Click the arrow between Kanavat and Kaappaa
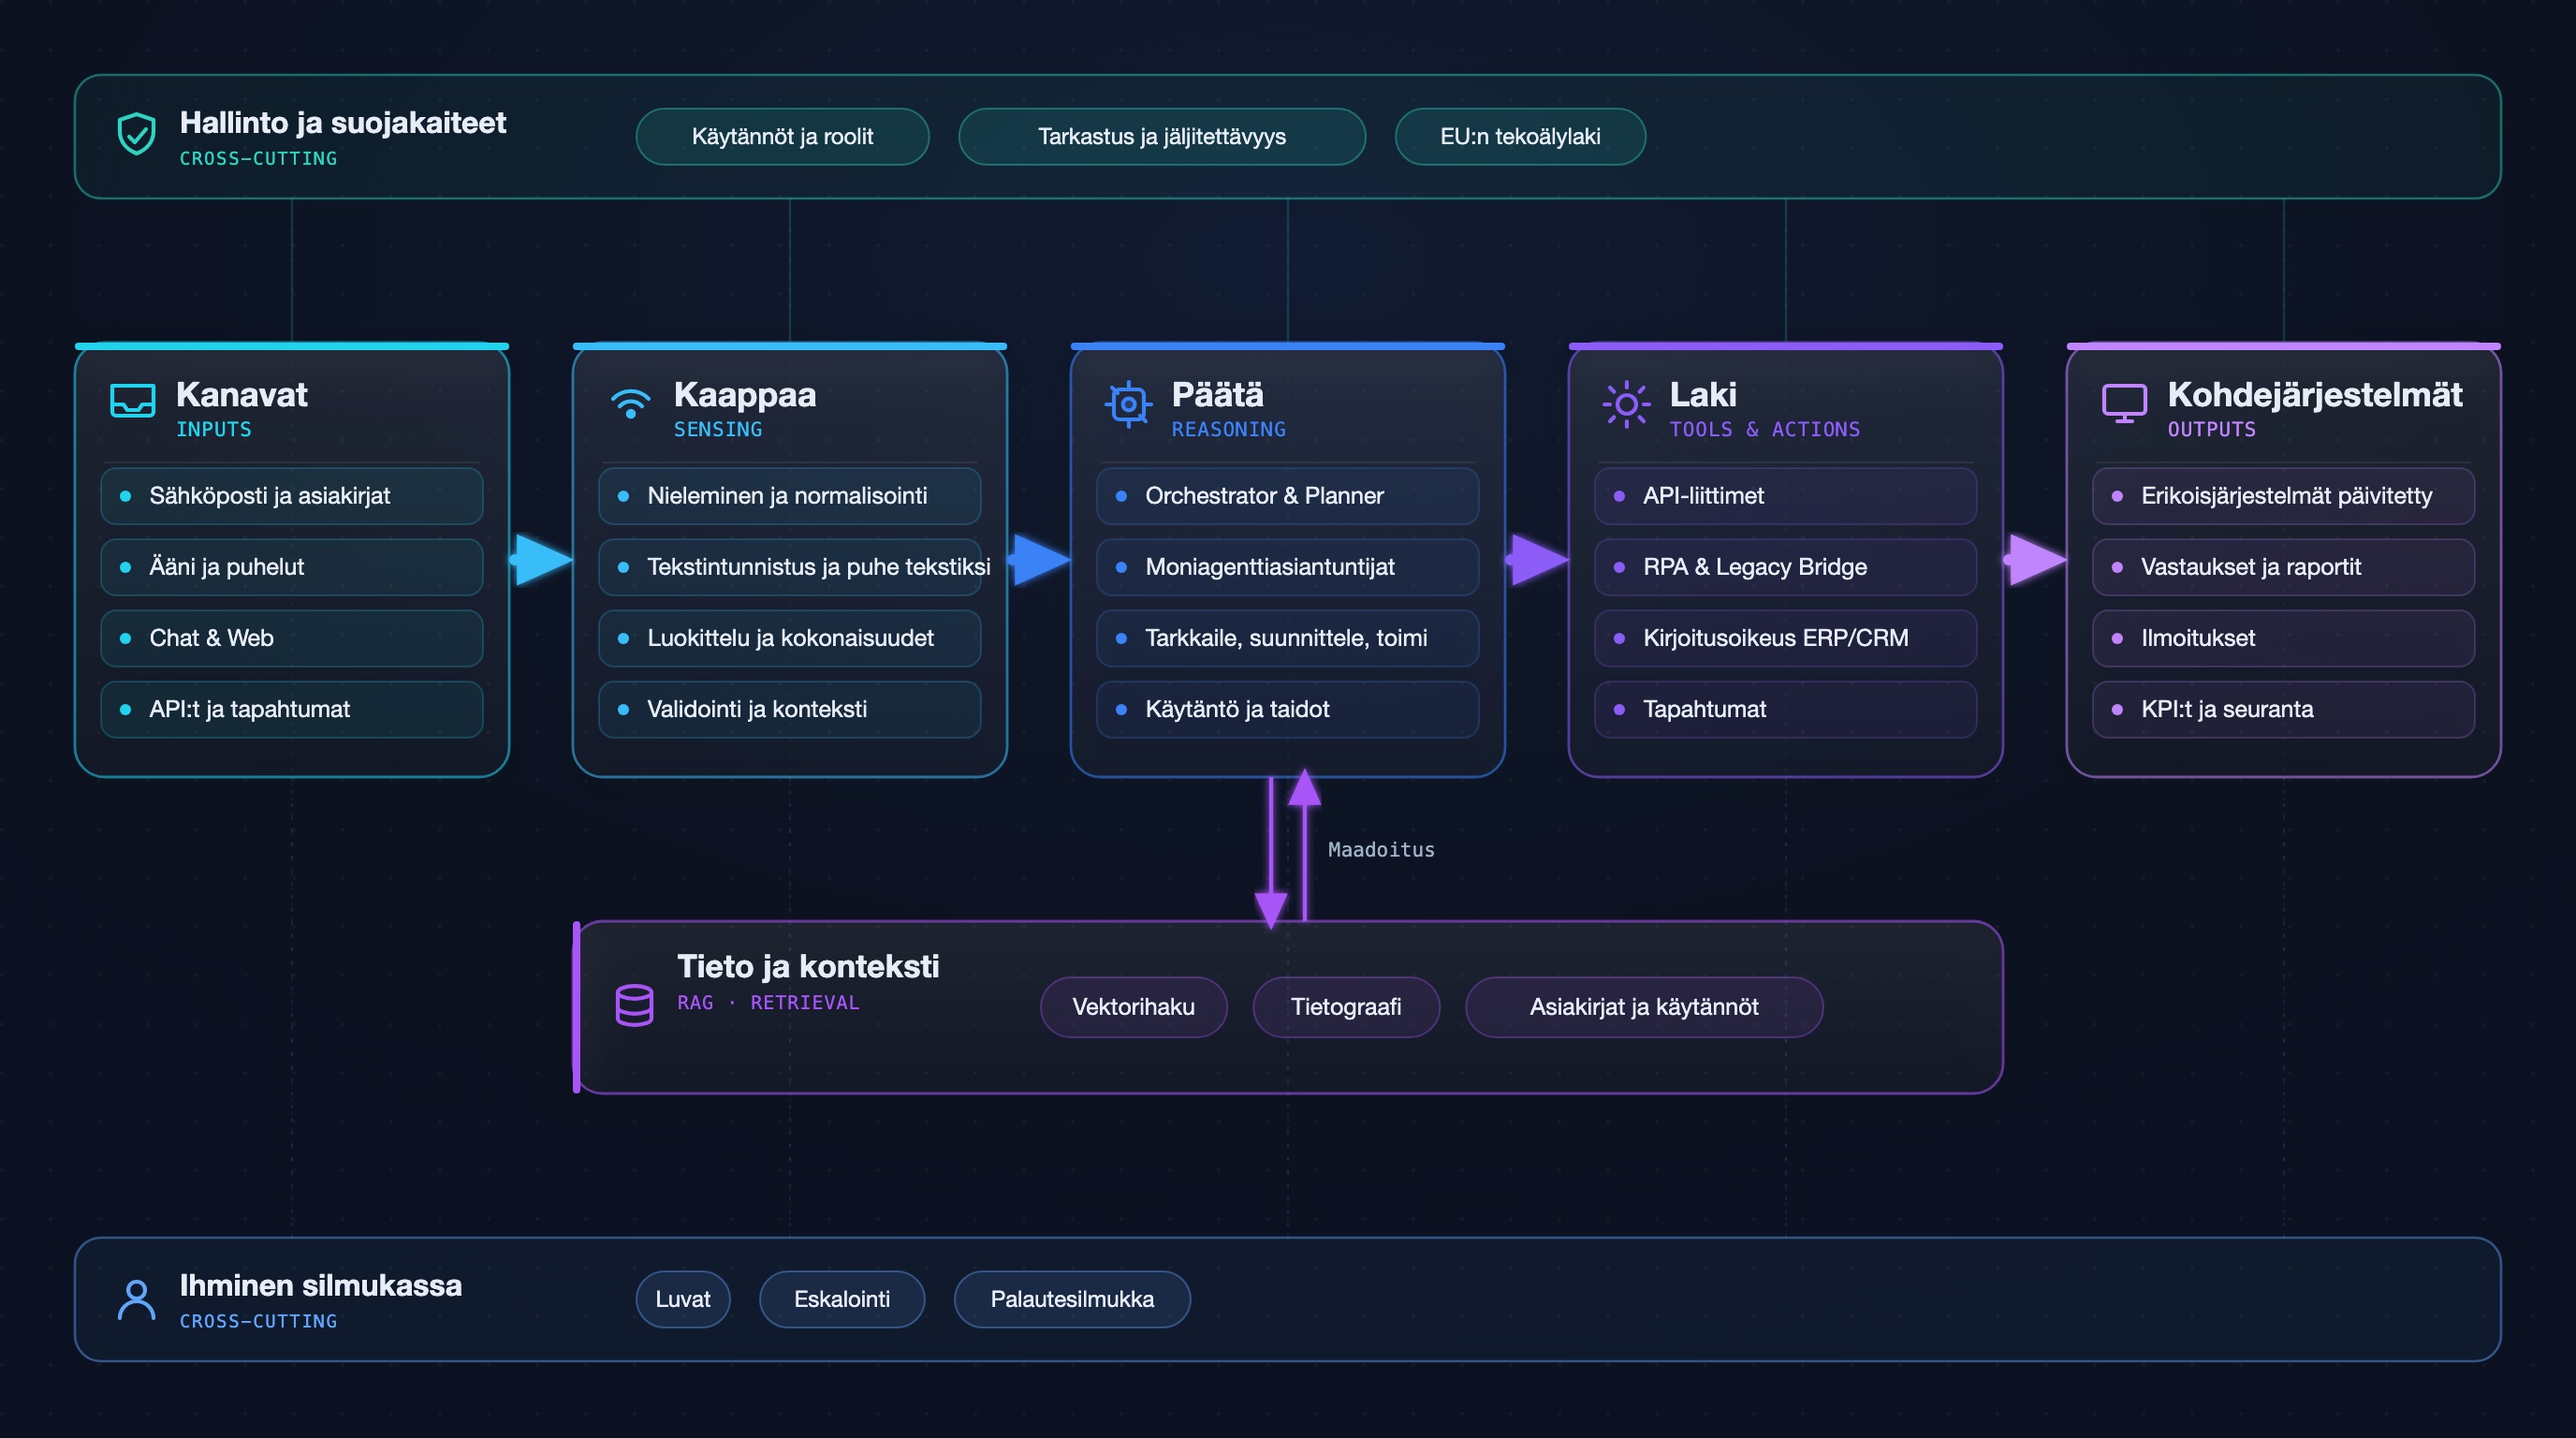The image size is (2576, 1438). [x=542, y=559]
